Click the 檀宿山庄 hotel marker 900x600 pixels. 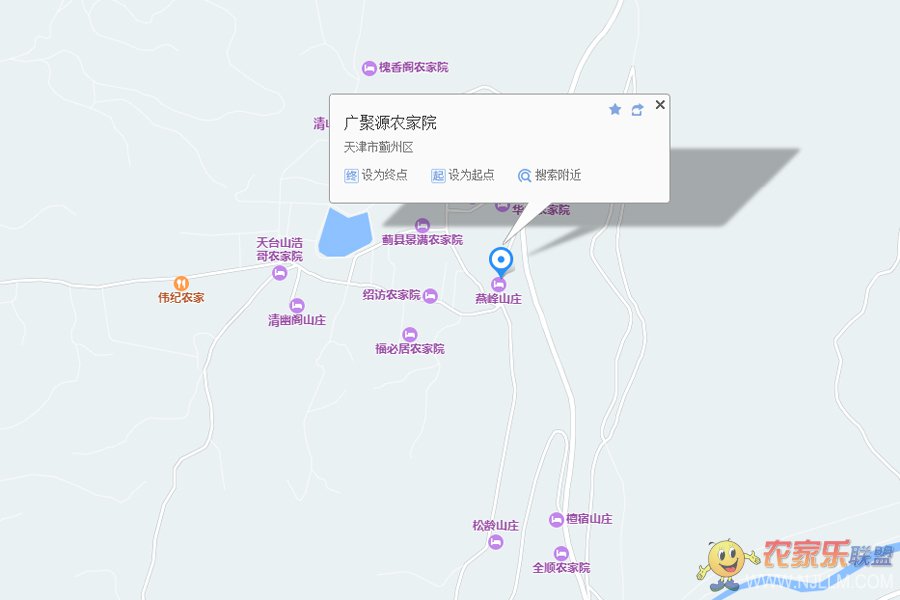556,520
